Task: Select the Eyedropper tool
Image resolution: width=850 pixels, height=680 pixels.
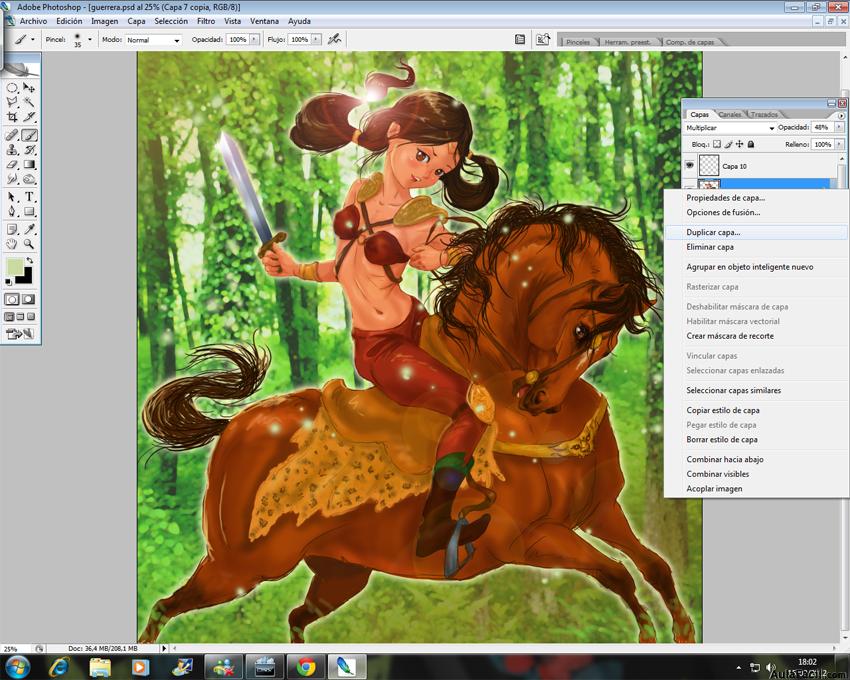Action: [x=29, y=229]
